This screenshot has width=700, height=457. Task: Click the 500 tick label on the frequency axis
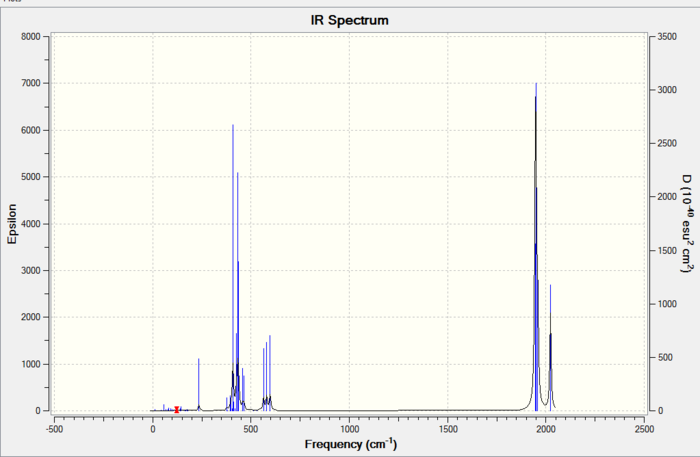click(x=250, y=429)
